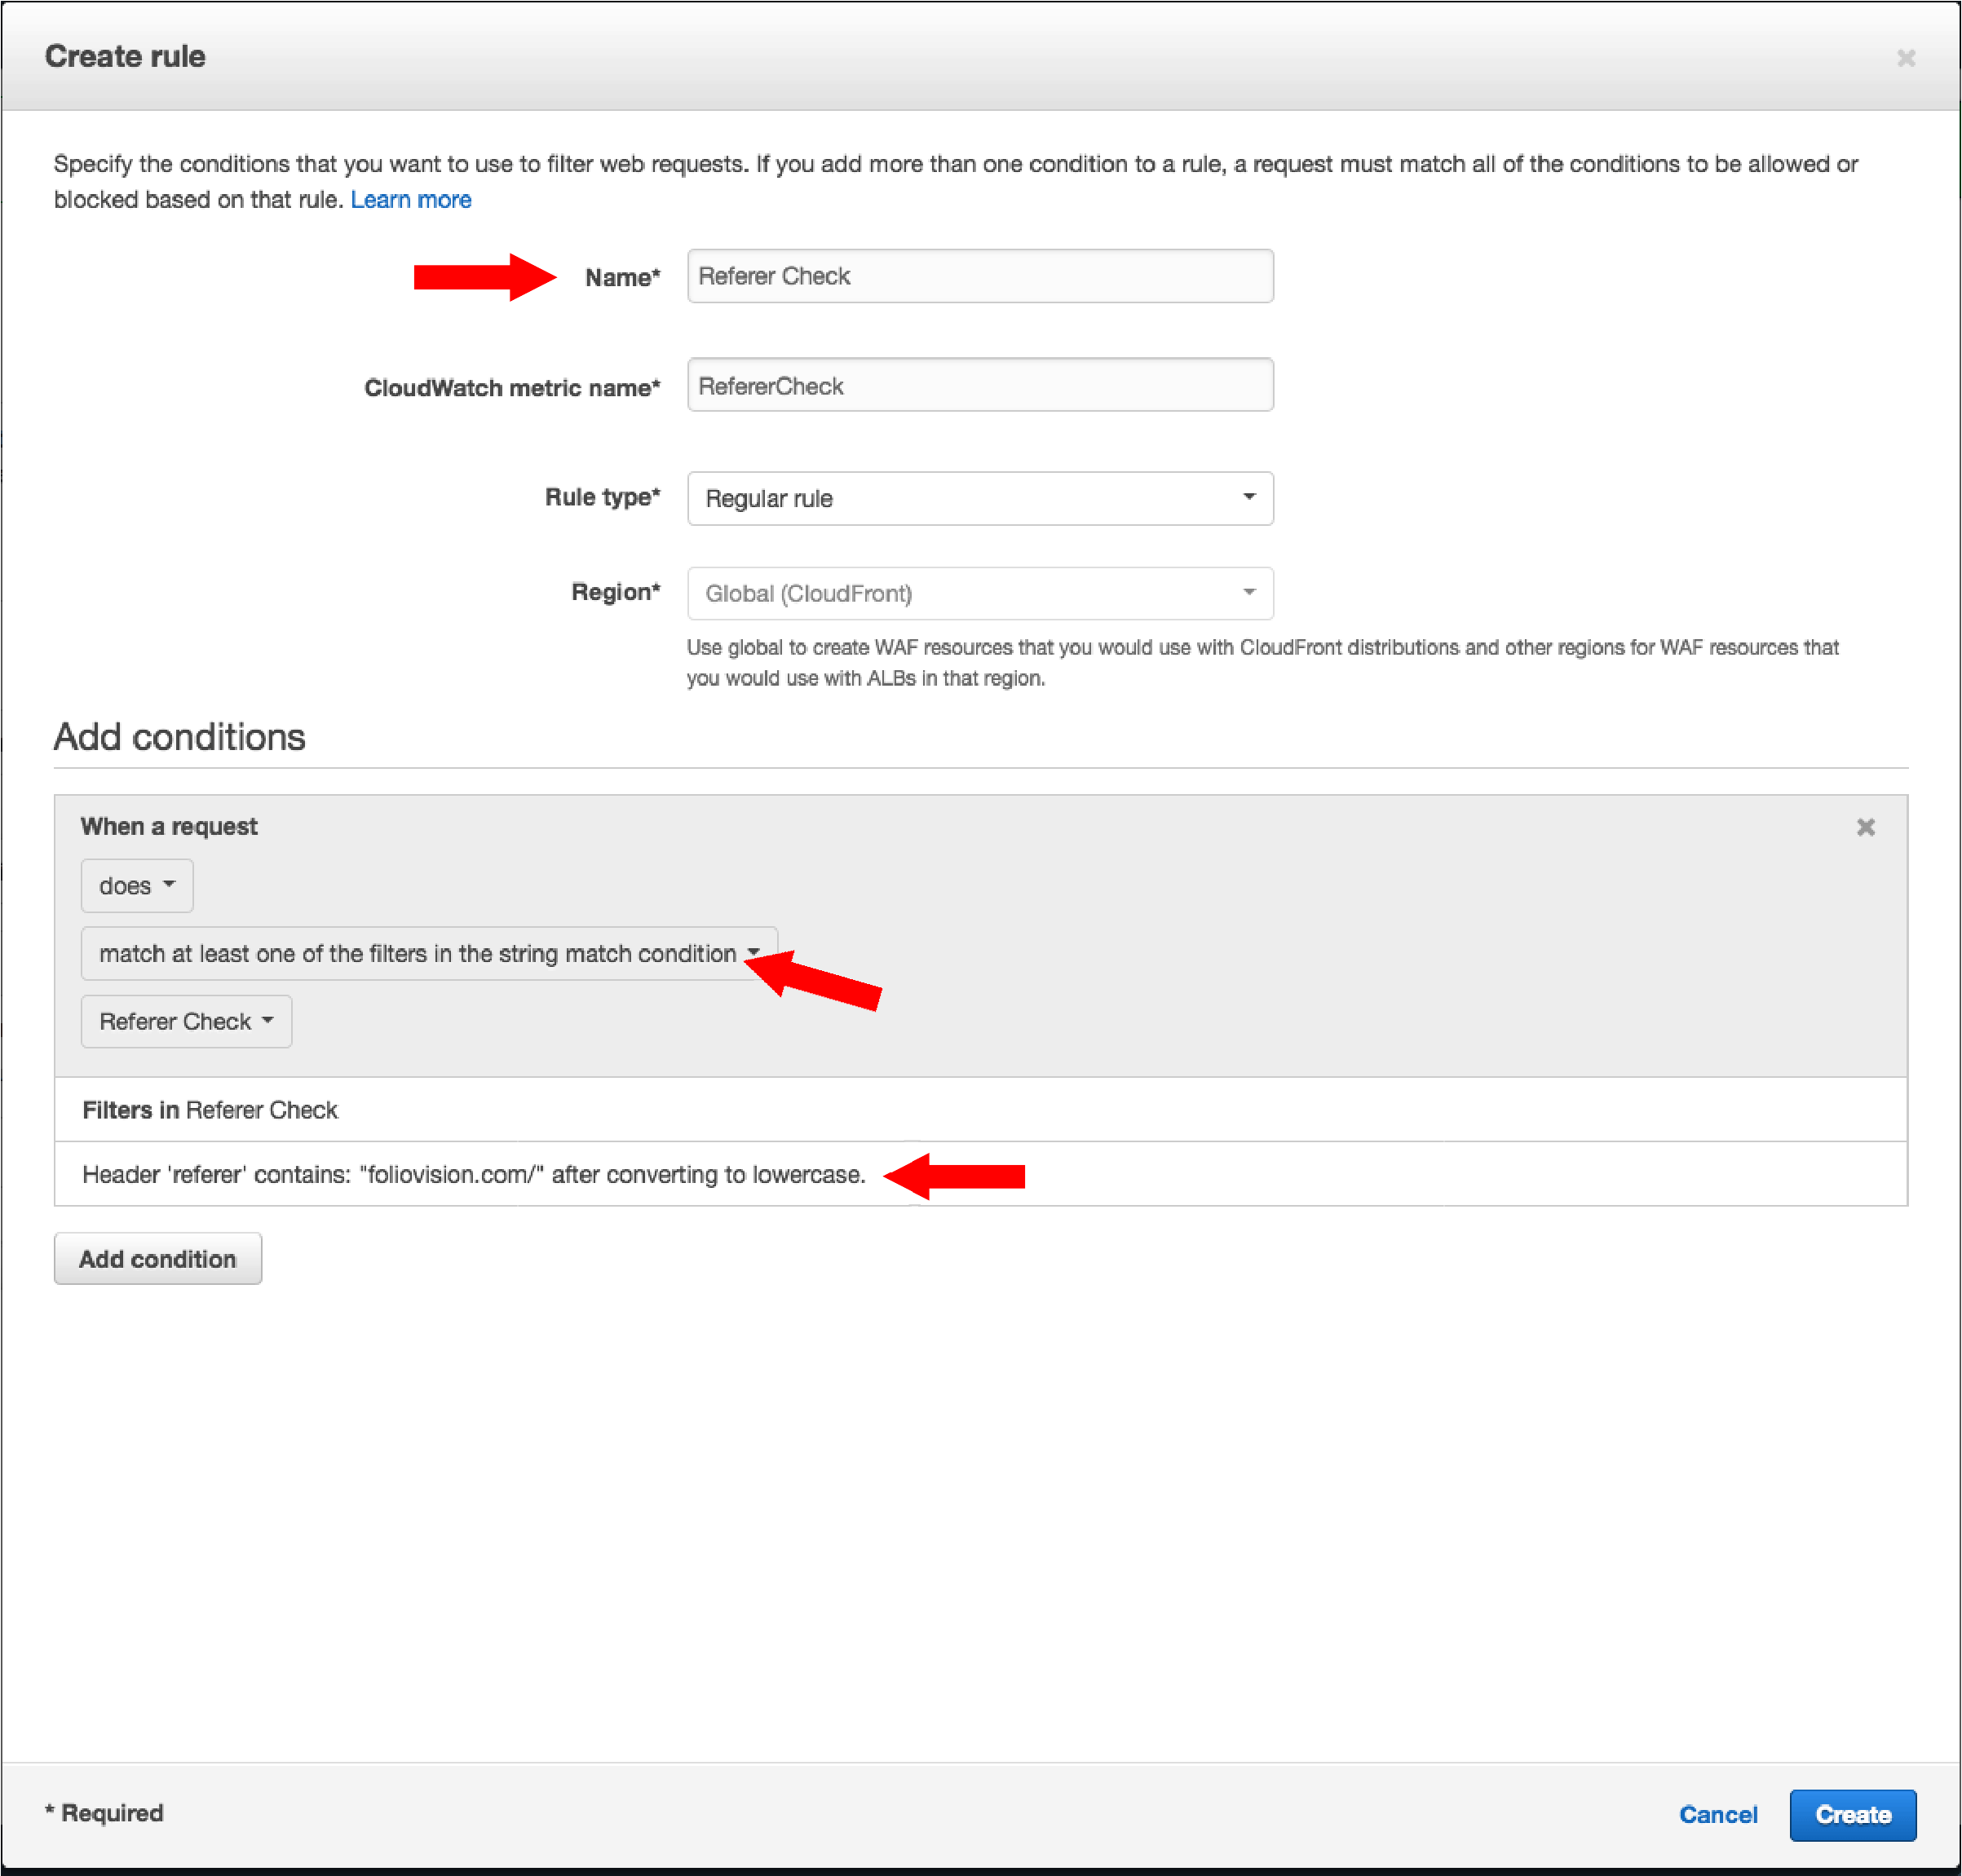Close the Create rule dialog
The height and width of the screenshot is (1876, 1962).
tap(1906, 58)
